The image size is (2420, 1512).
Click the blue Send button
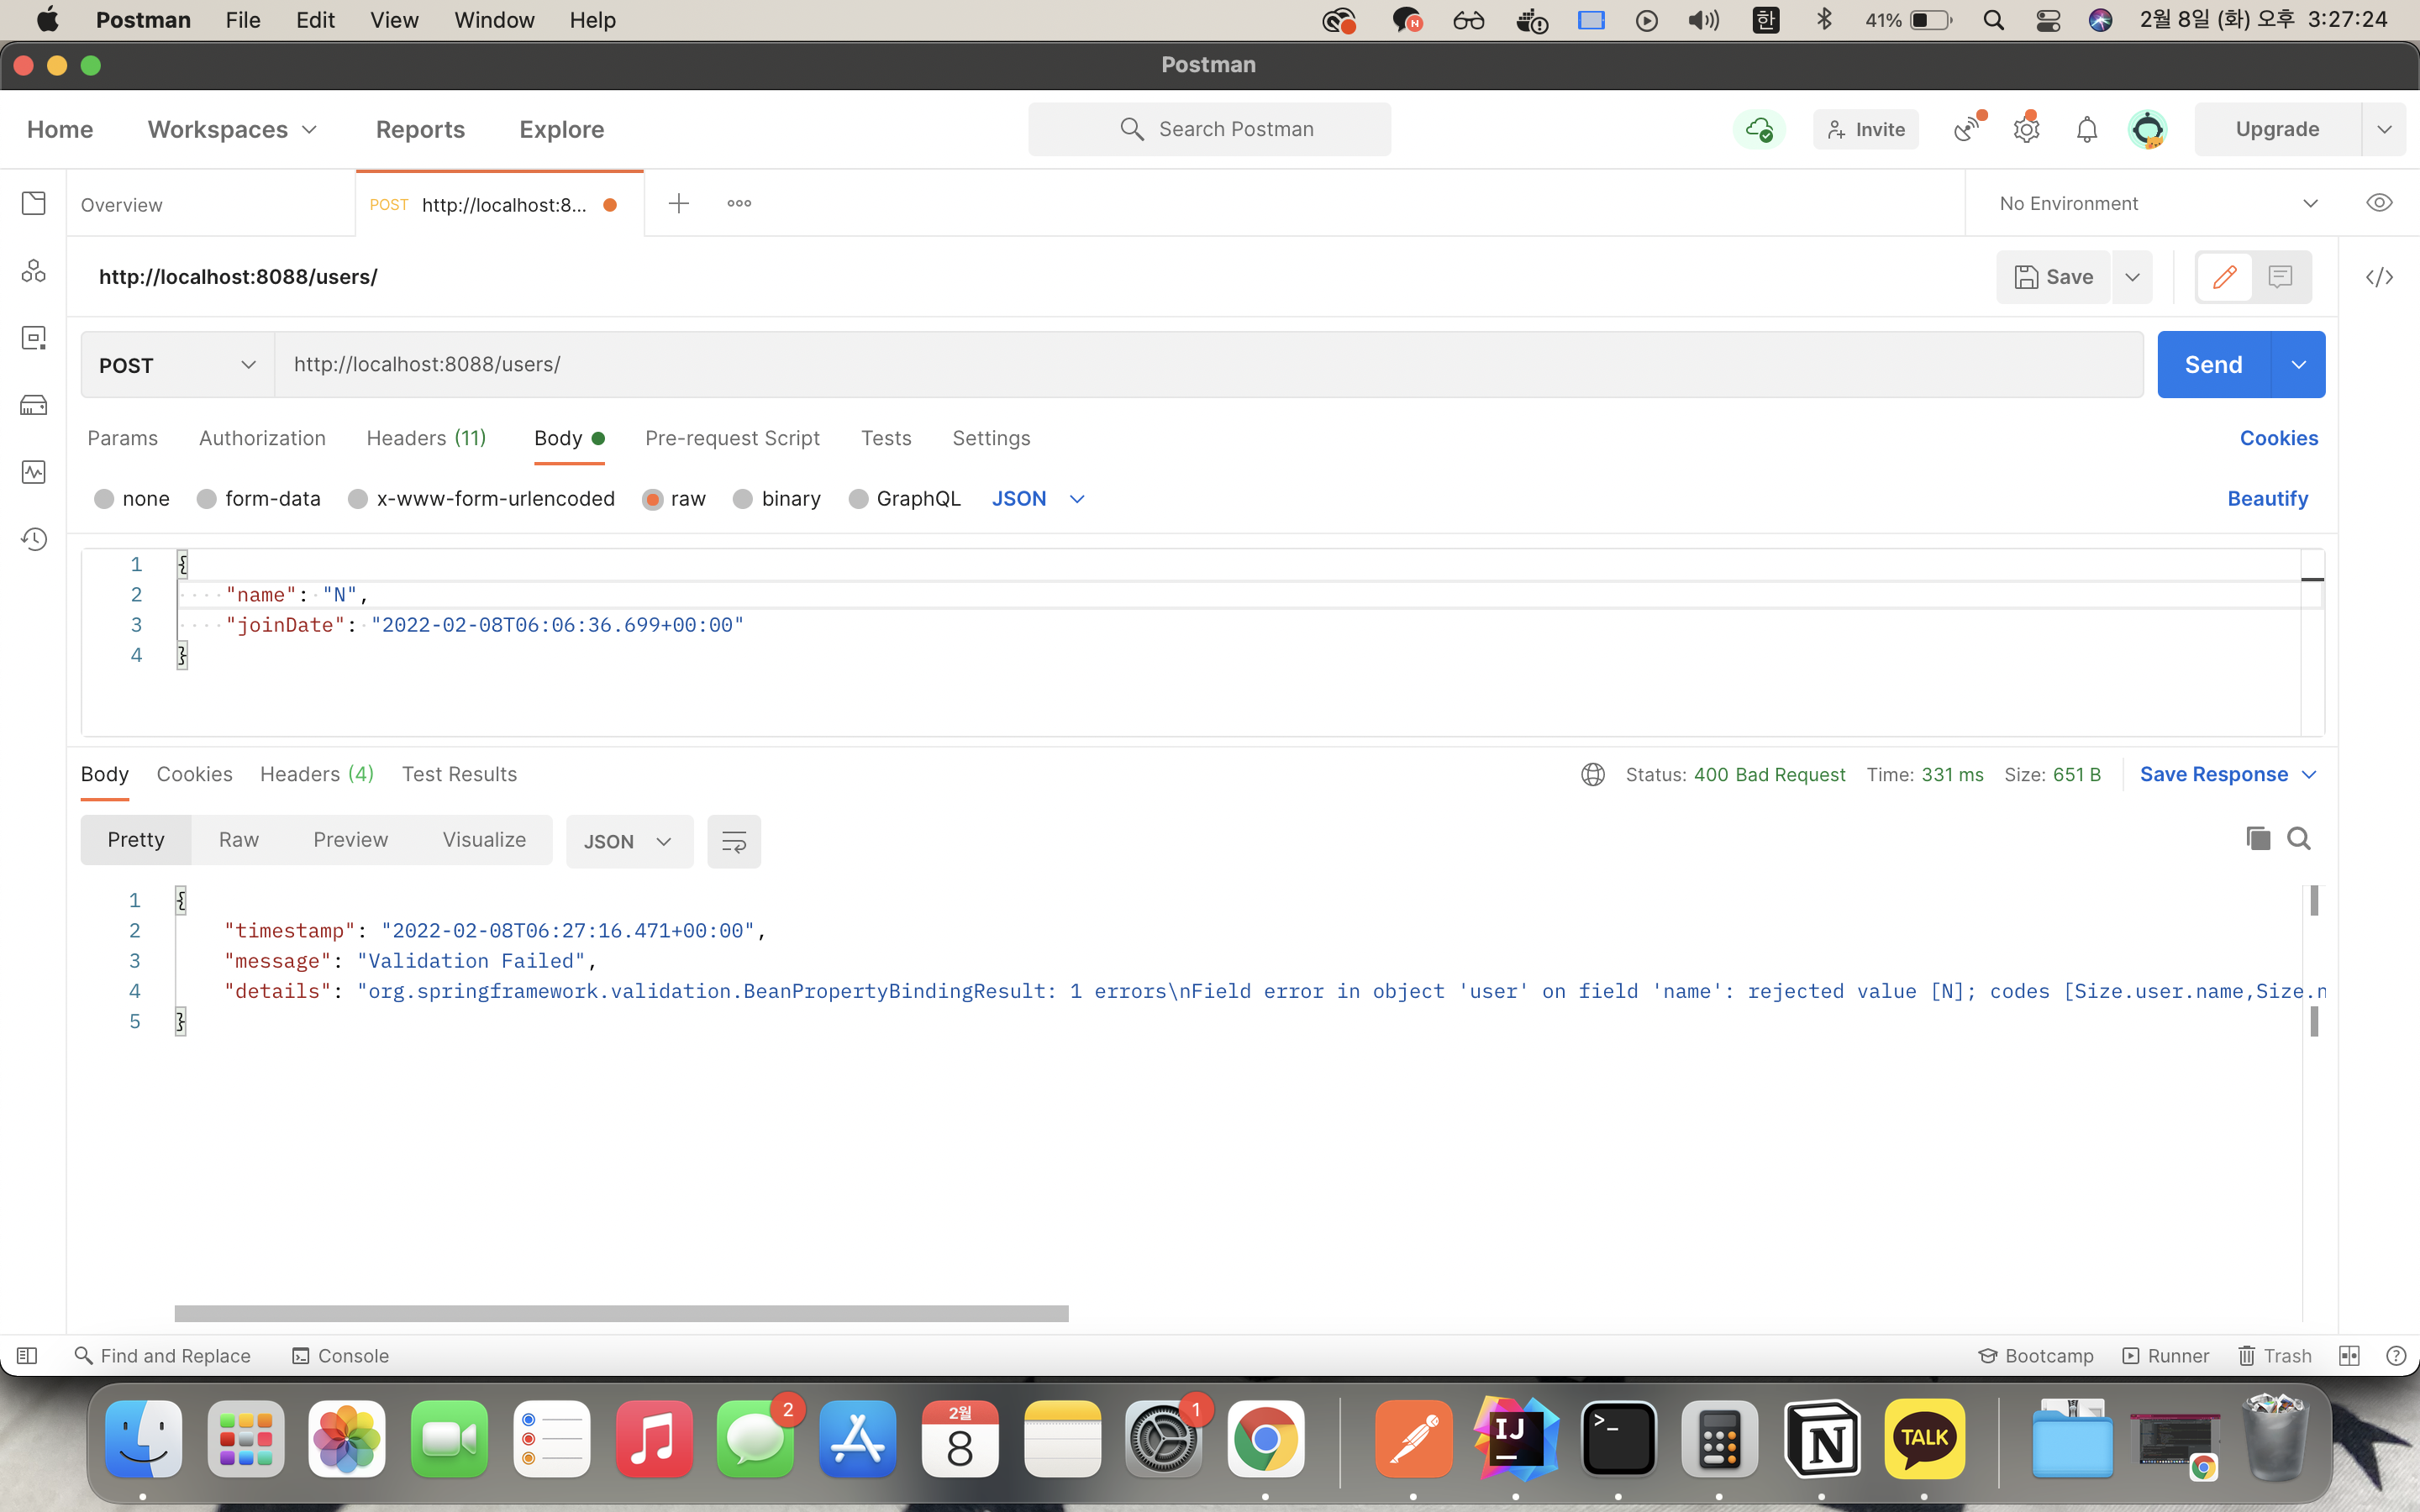click(x=2213, y=365)
